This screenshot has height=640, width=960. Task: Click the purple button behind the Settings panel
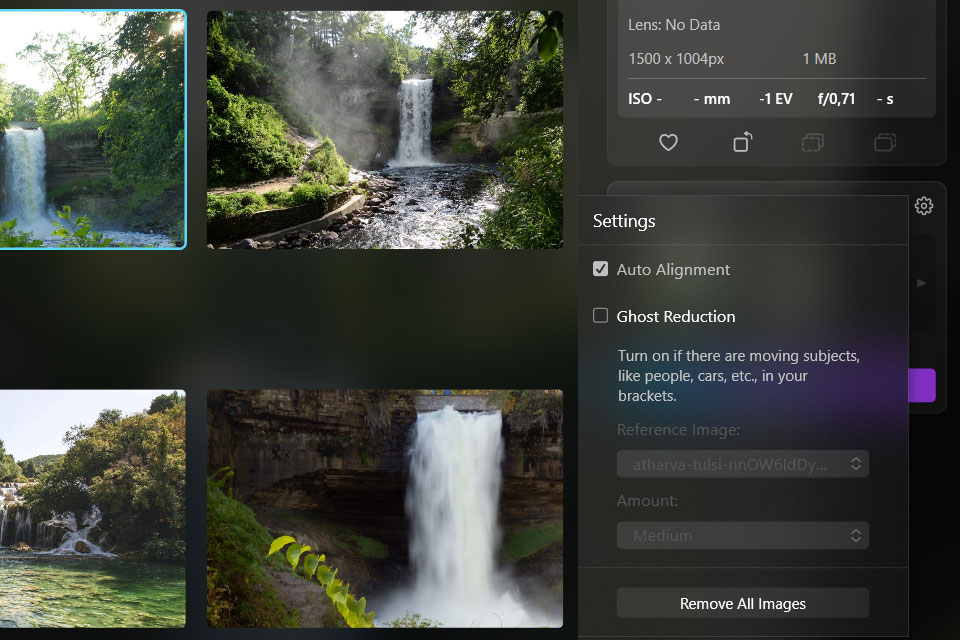(922, 385)
